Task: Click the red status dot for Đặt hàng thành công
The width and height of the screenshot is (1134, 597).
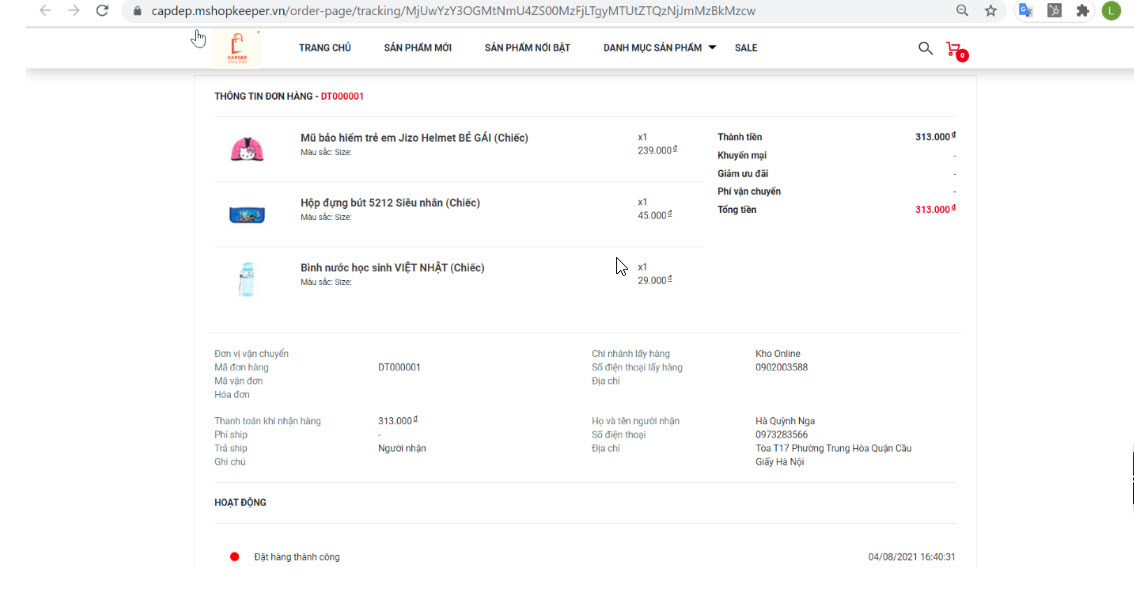Action: click(234, 557)
